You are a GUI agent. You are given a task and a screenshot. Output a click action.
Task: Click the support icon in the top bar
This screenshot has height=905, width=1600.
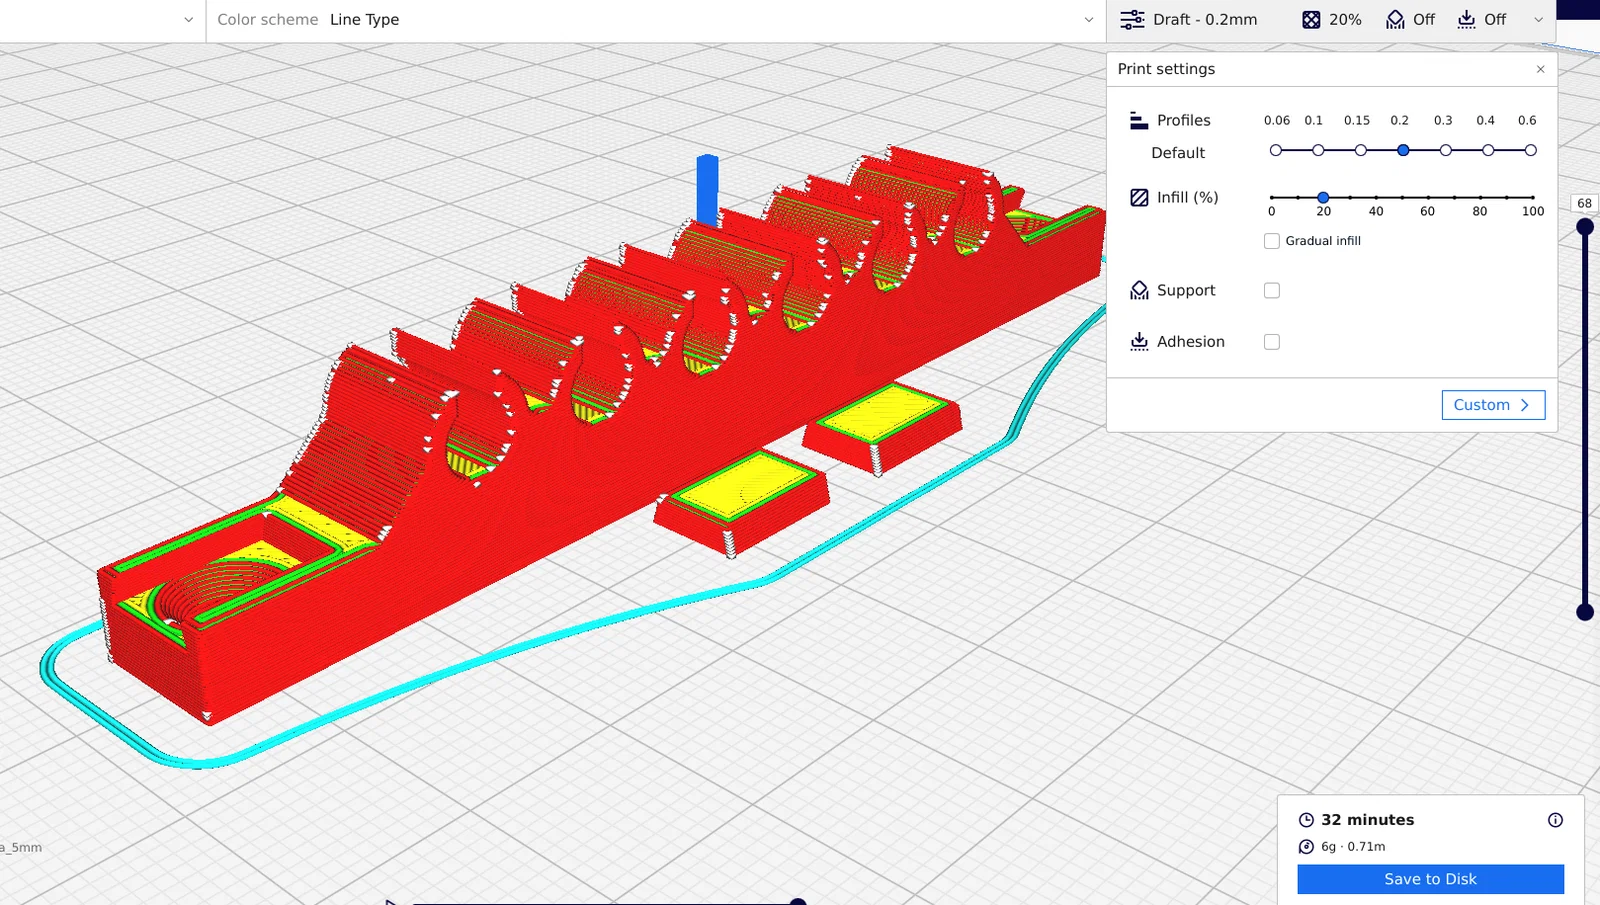[x=1395, y=20]
